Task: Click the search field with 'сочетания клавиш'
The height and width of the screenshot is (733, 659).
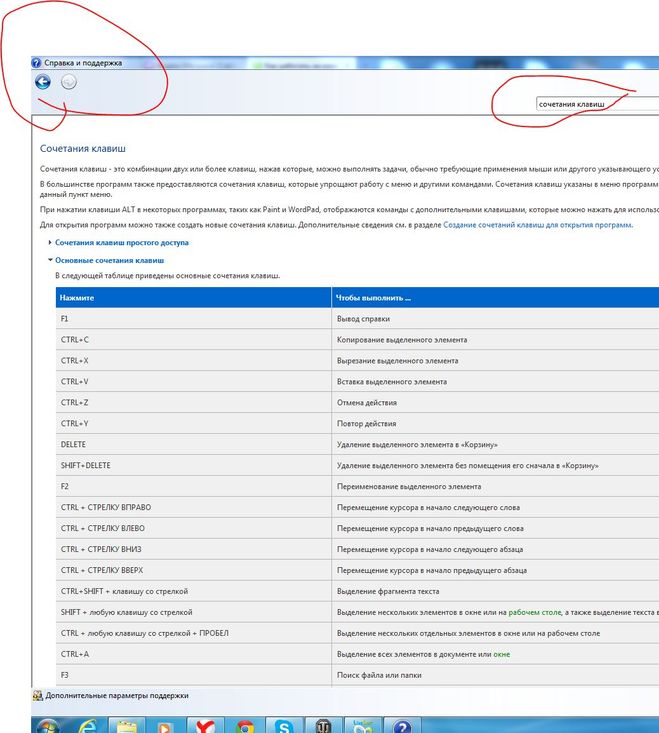Action: click(590, 104)
